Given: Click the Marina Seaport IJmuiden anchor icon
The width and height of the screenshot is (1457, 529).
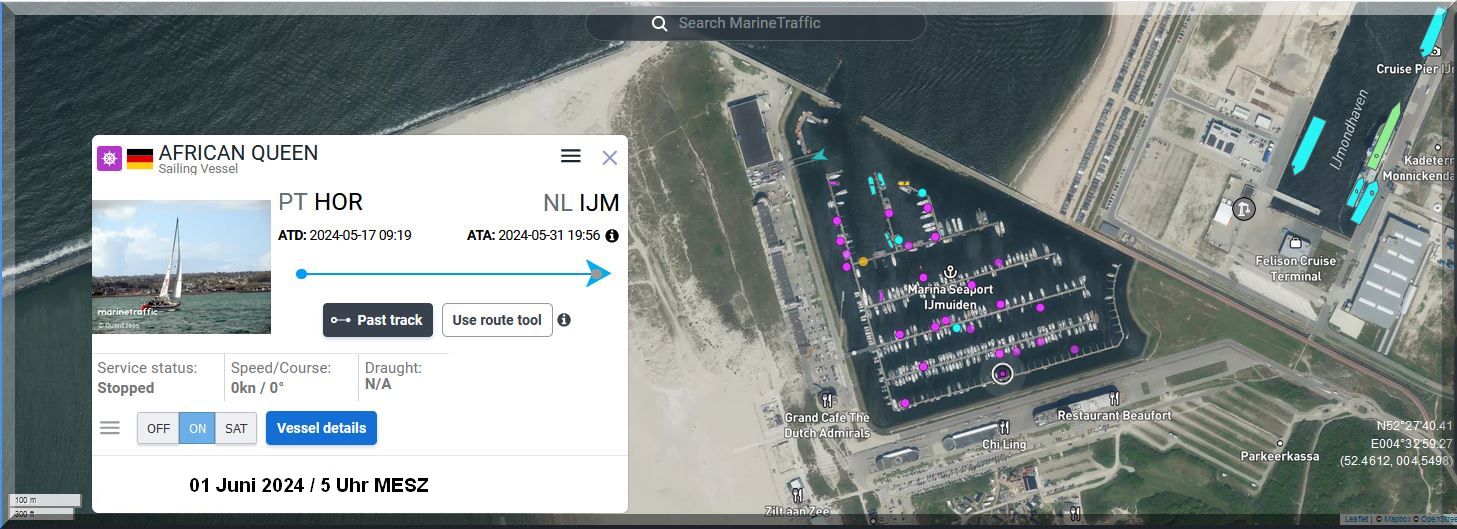Looking at the screenshot, I should coord(949,273).
